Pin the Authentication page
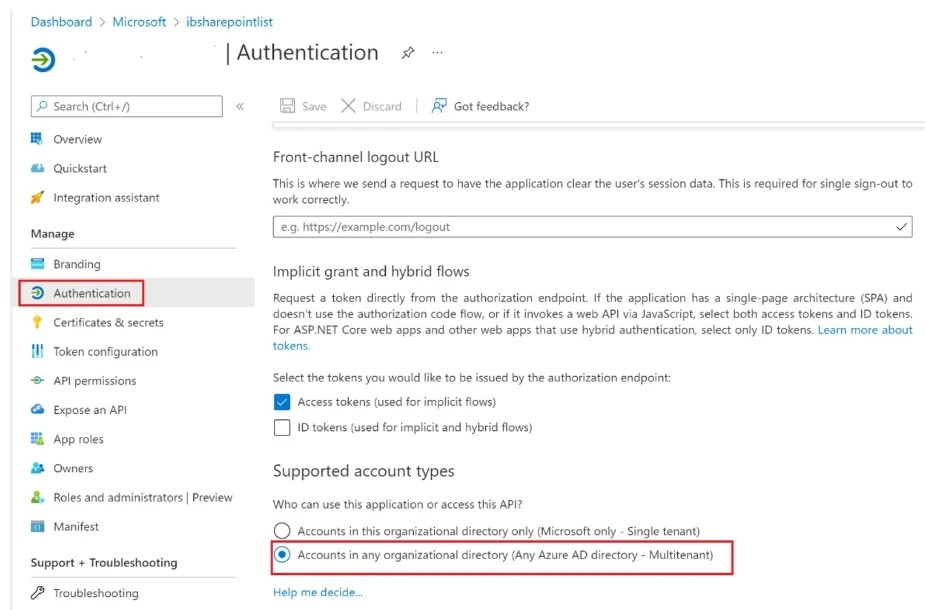926x610 pixels. click(408, 54)
